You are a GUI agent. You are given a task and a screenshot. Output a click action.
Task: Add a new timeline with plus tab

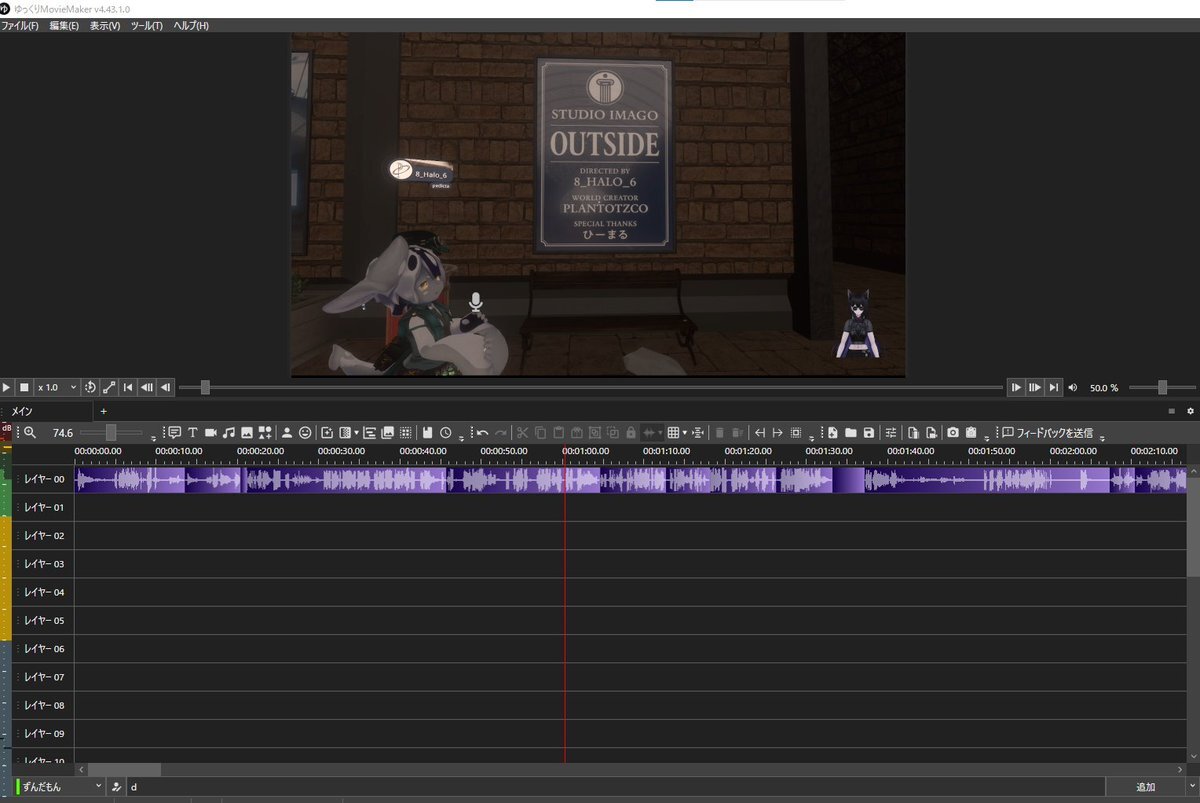(103, 411)
